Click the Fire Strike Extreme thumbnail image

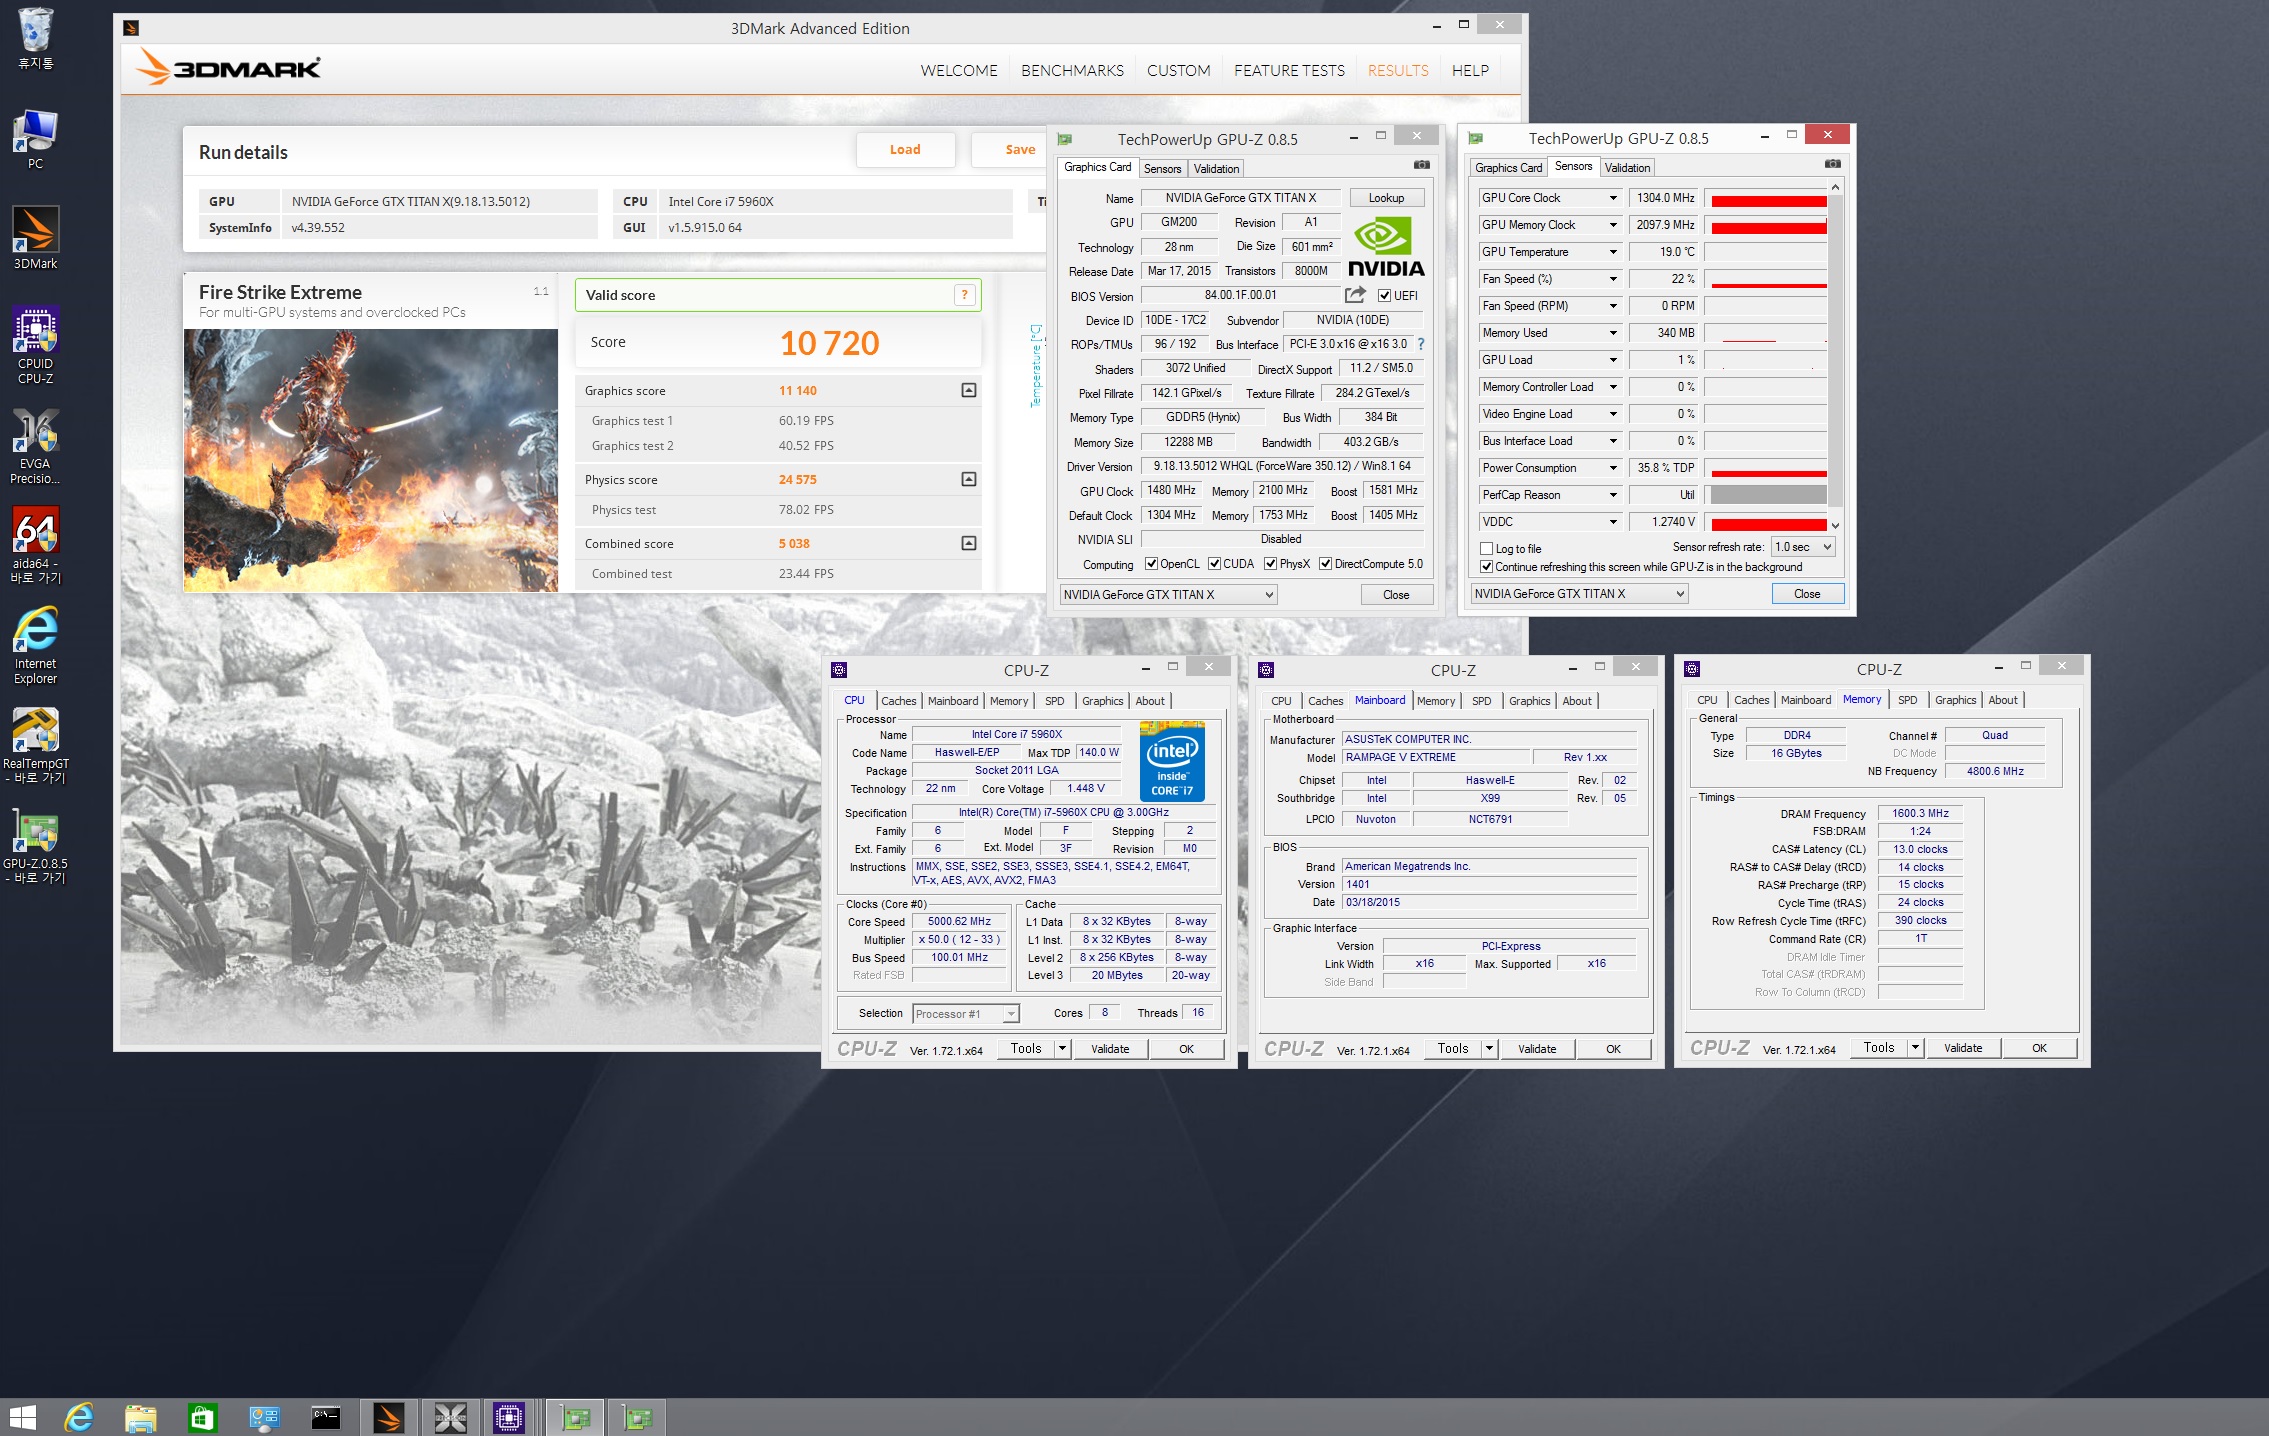coord(371,460)
